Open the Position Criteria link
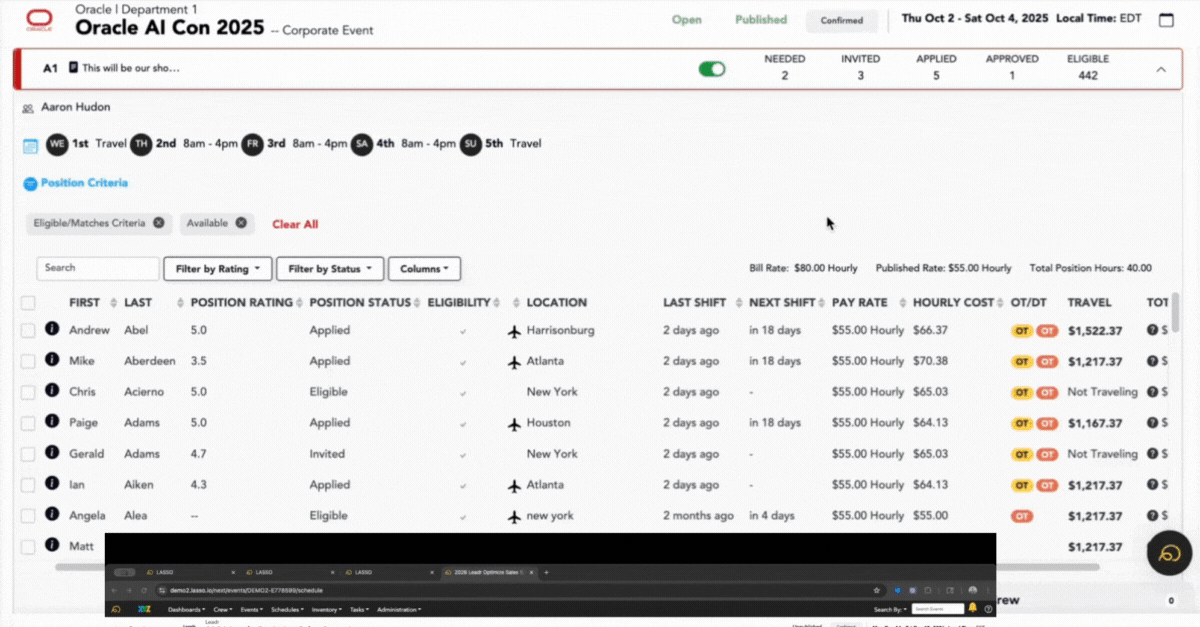Viewport: 1200px width, 627px height. (84, 183)
